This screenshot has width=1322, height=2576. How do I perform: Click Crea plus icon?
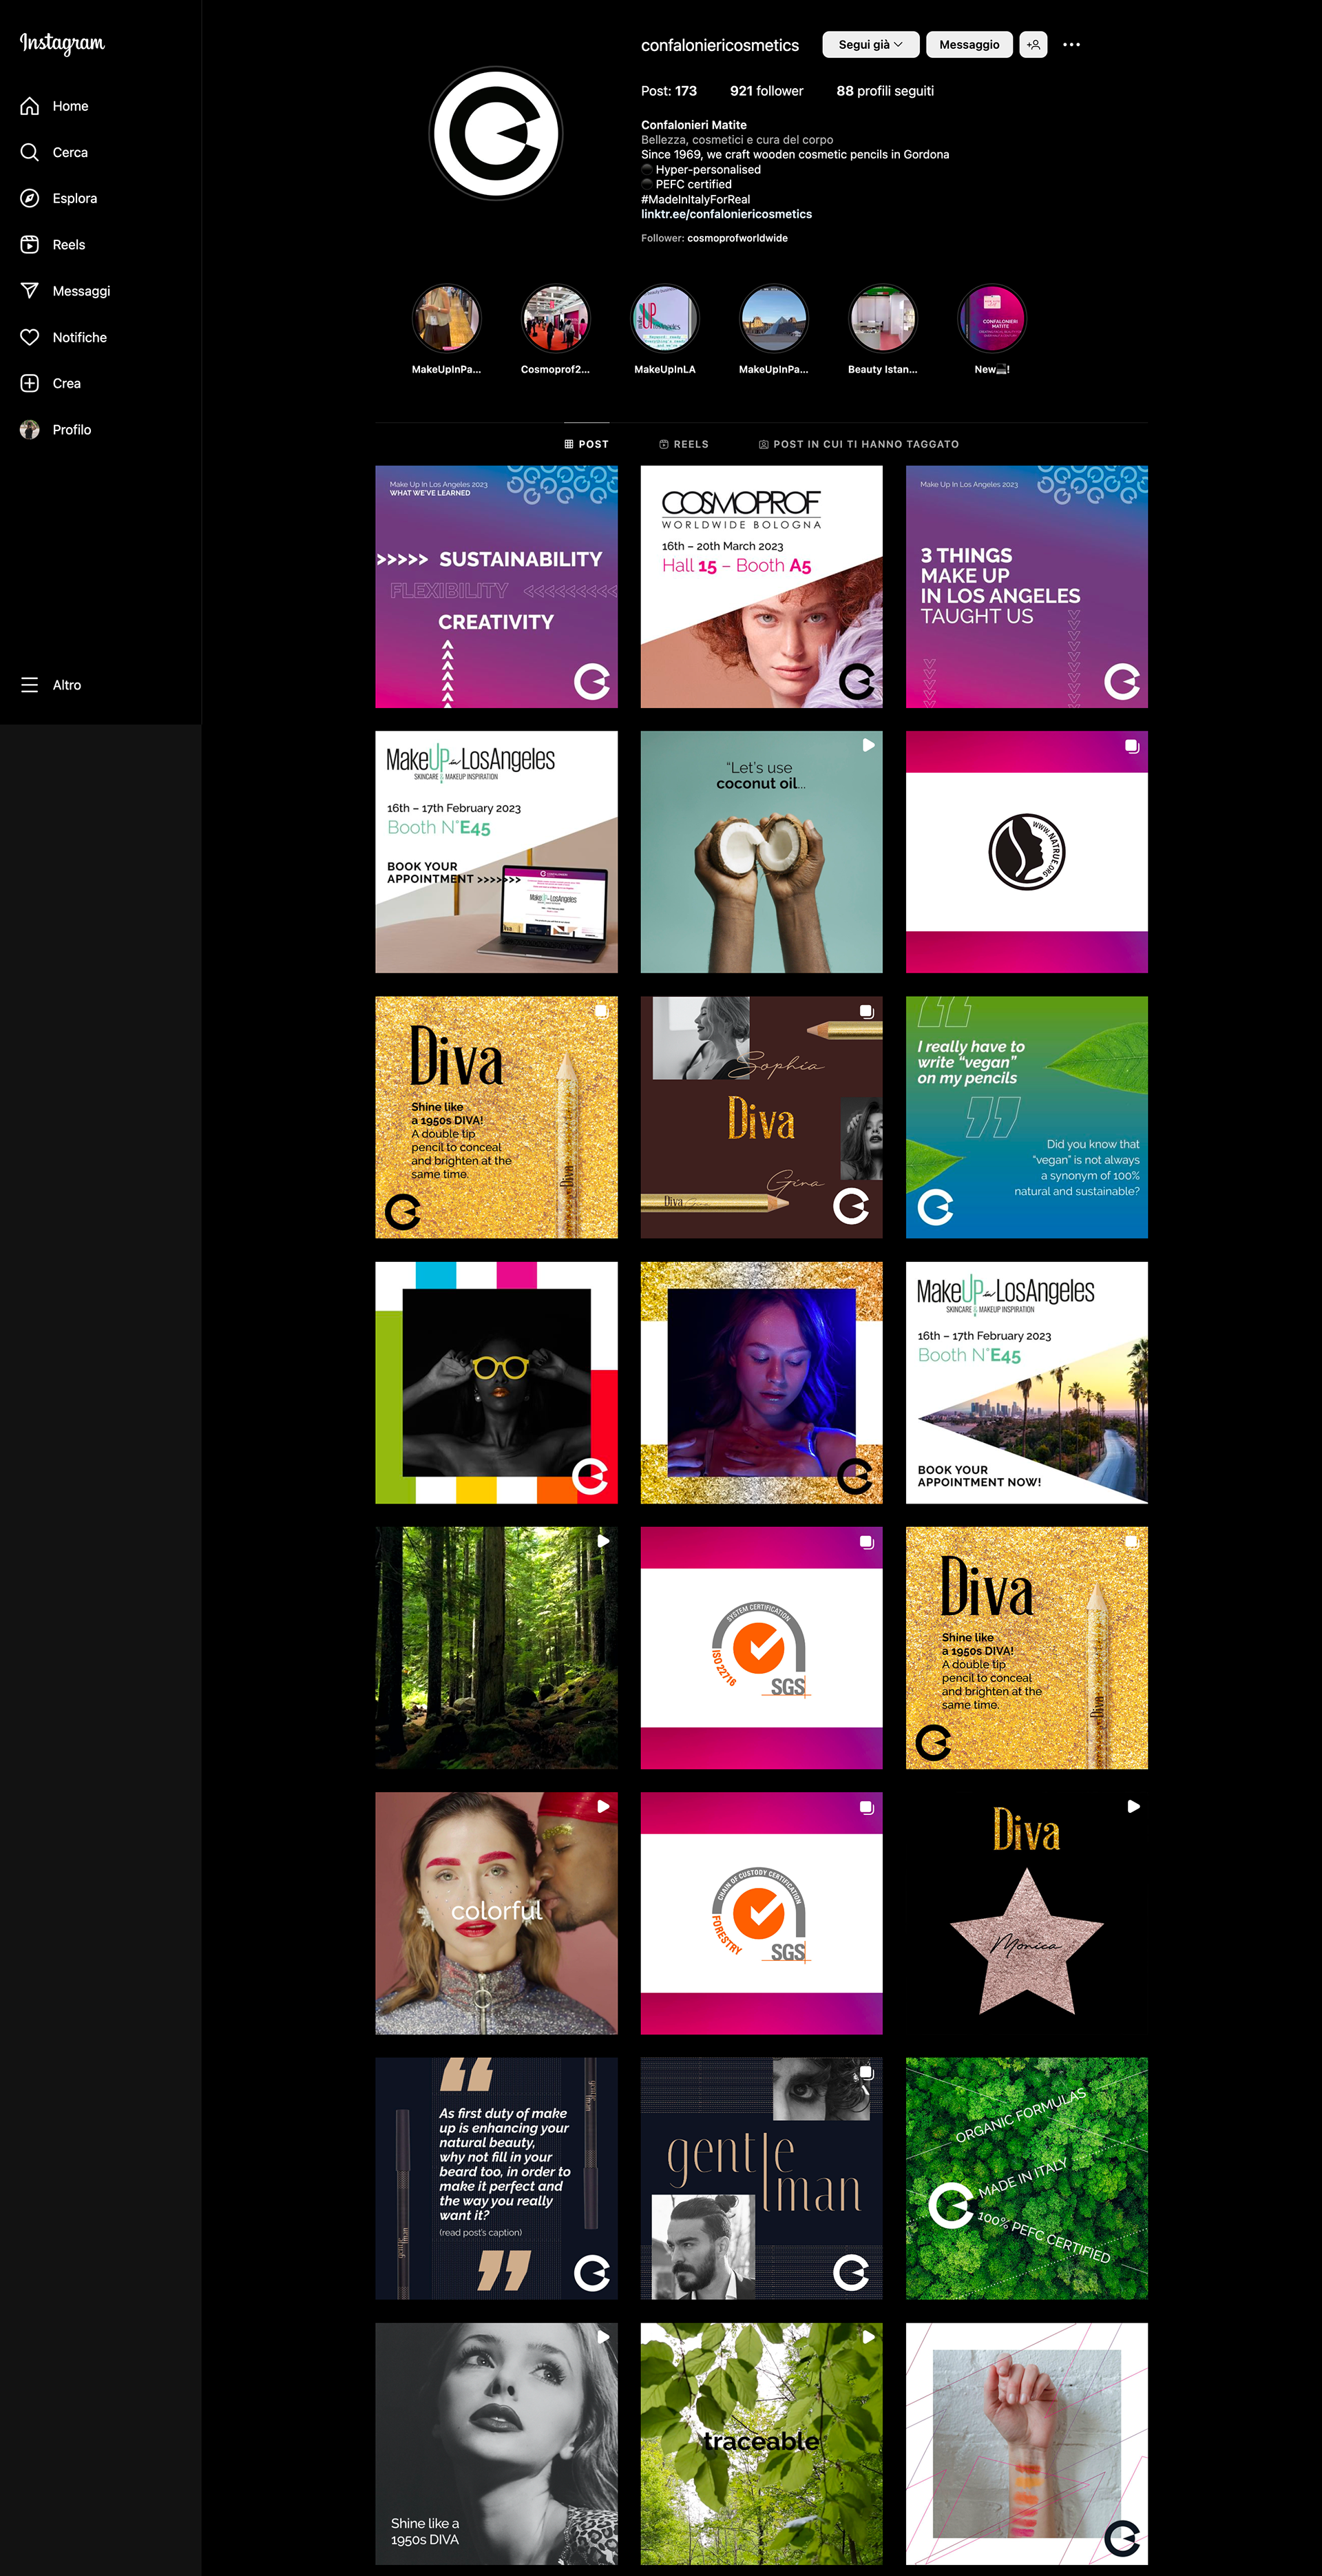(30, 383)
